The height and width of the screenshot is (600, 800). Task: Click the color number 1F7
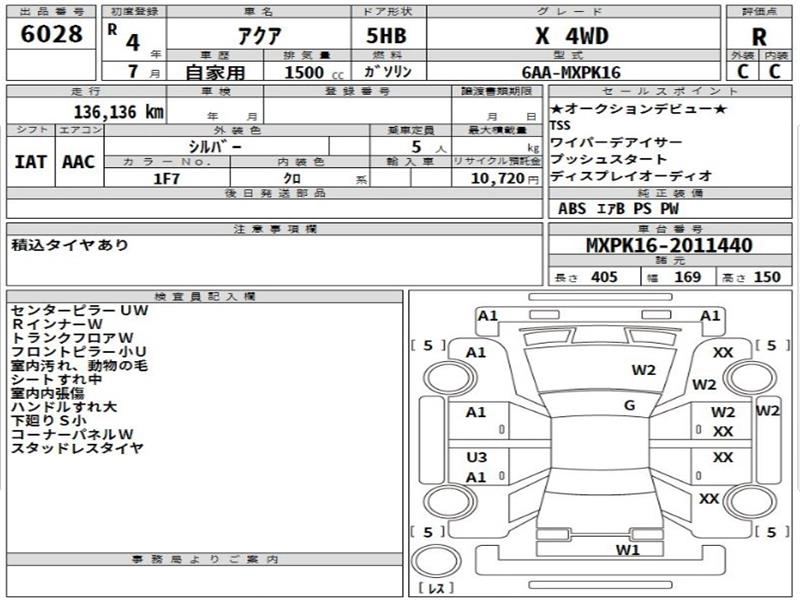[167, 179]
